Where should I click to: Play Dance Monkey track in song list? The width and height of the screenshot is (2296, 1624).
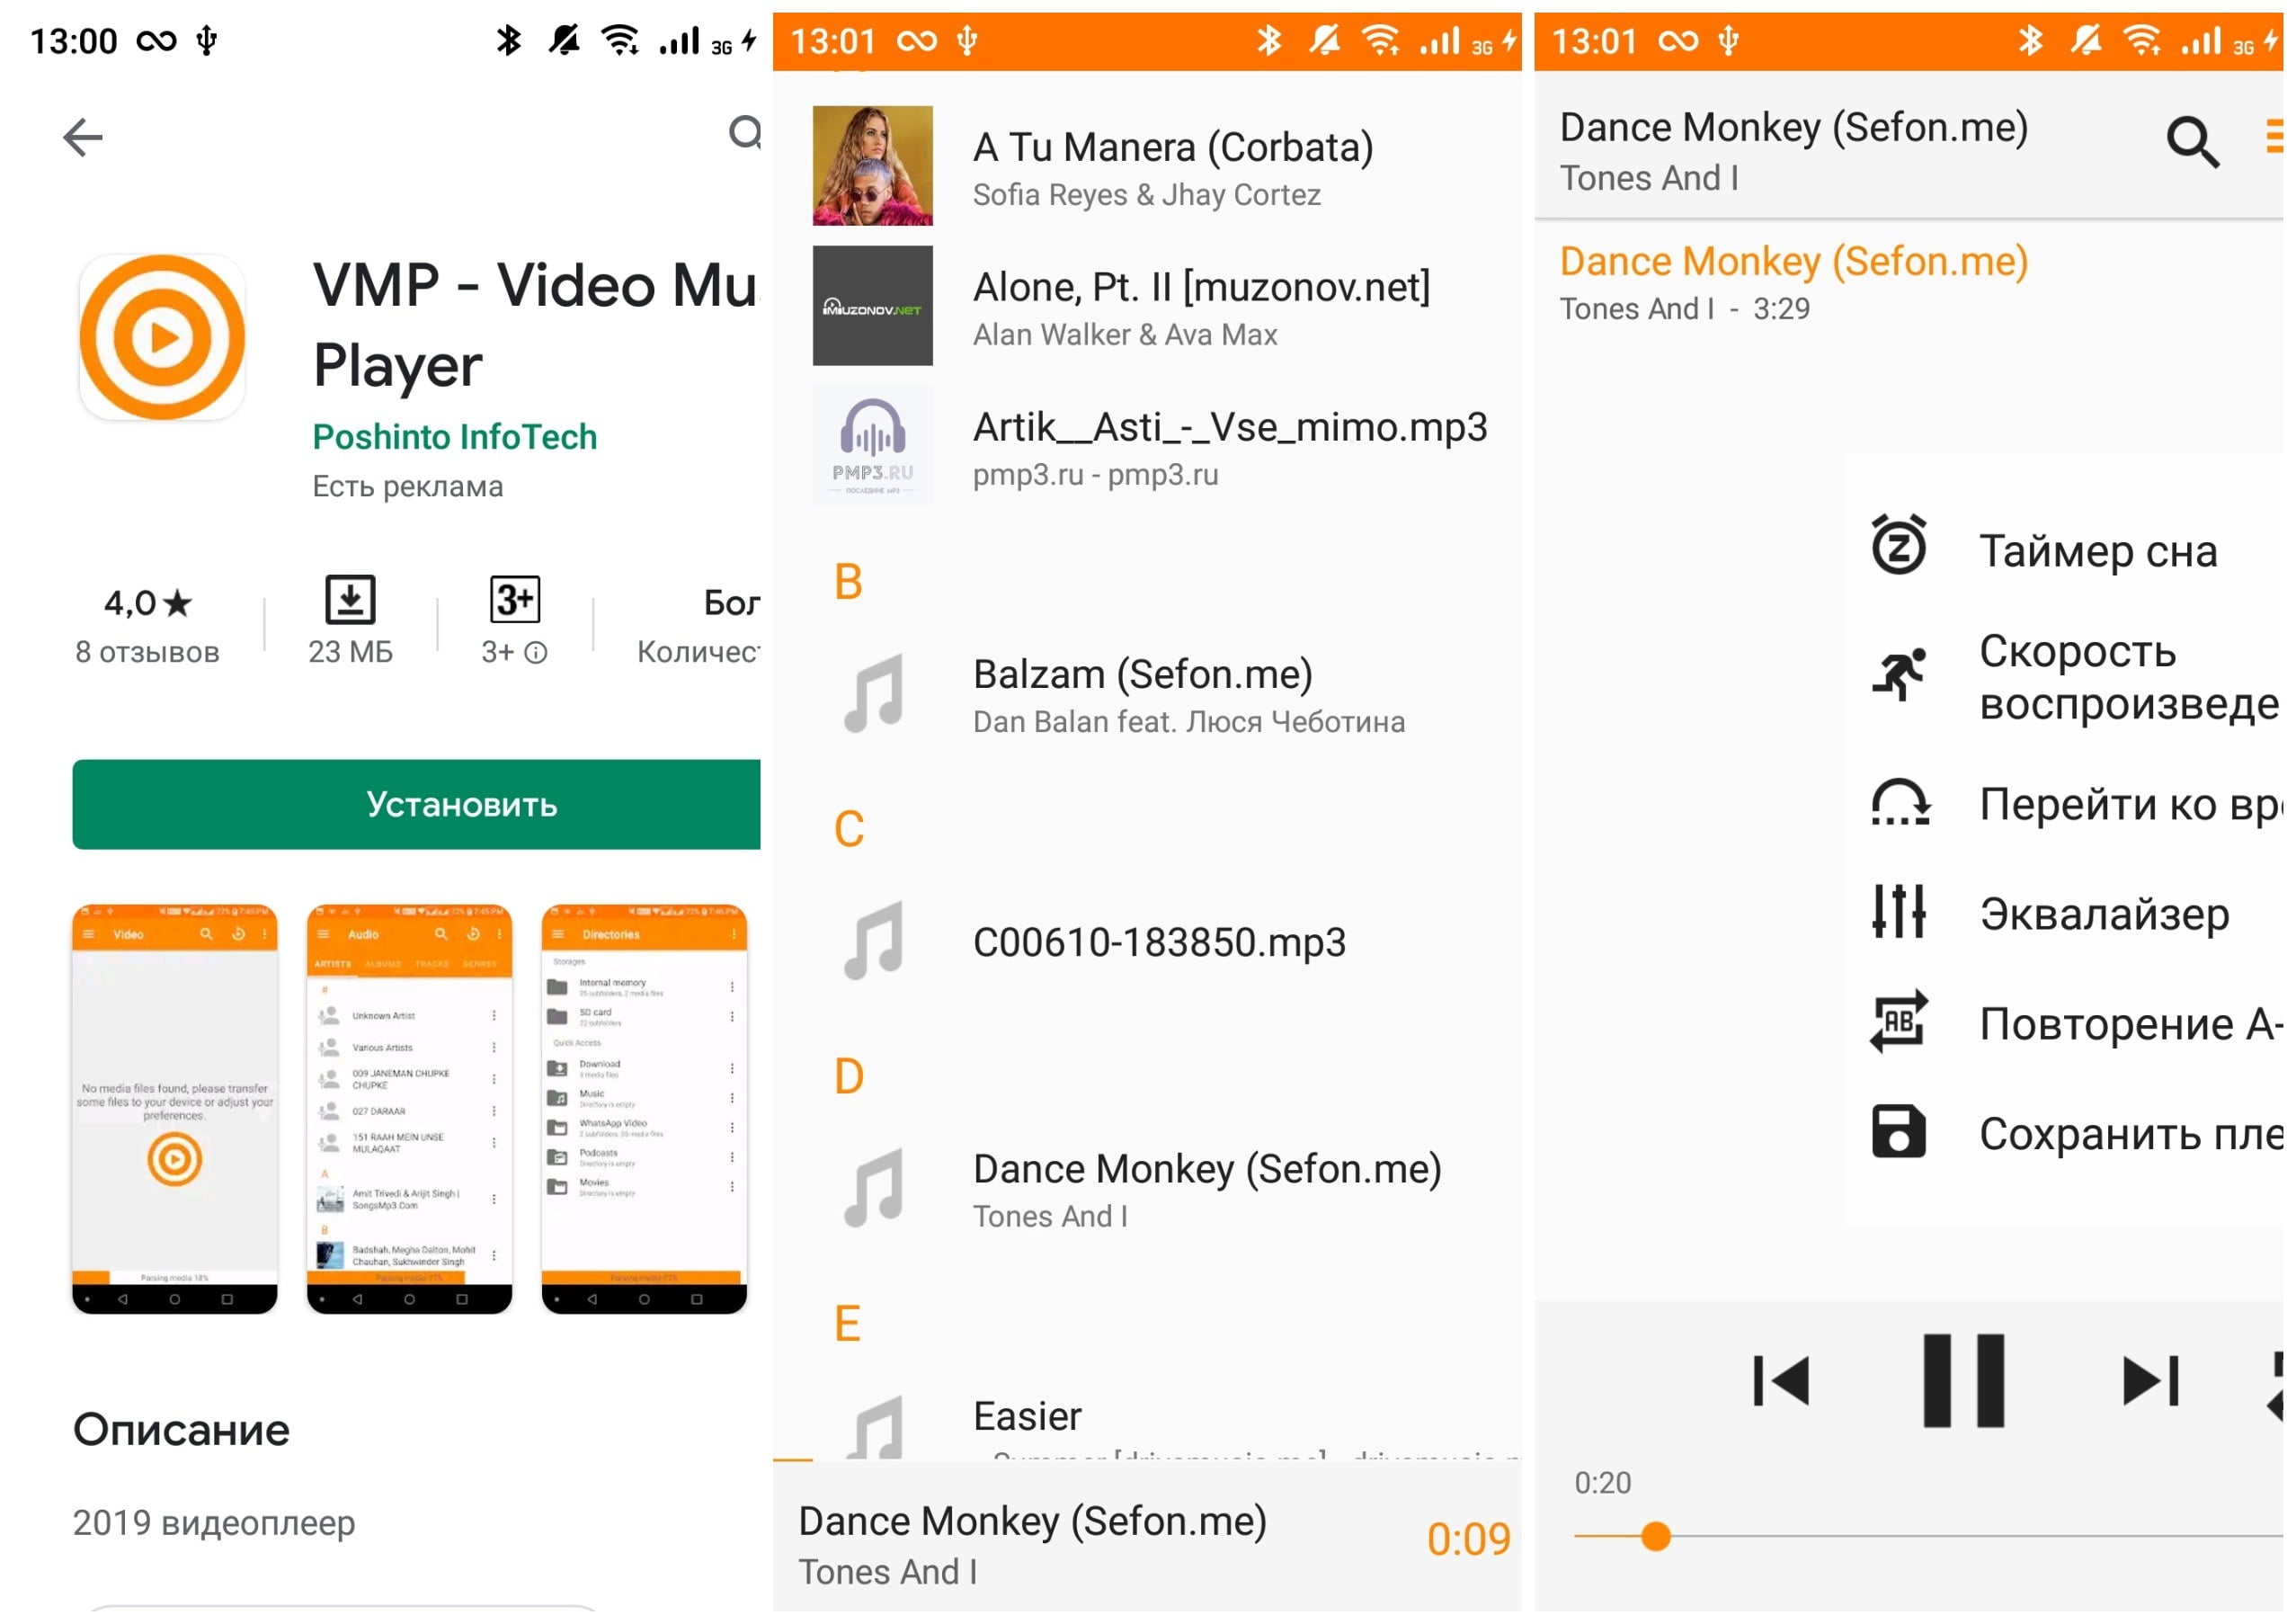coord(1148,1189)
